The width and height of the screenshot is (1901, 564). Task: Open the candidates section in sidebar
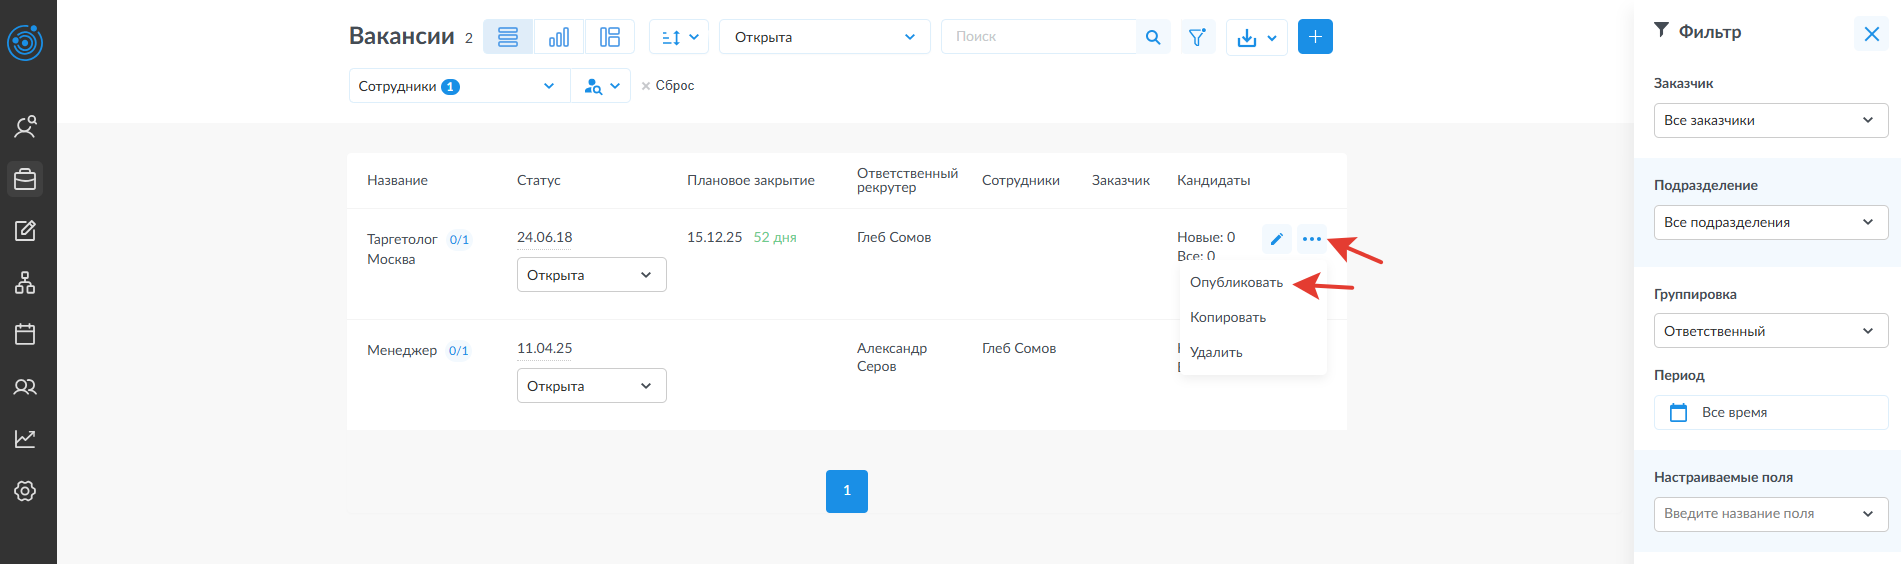coord(25,127)
